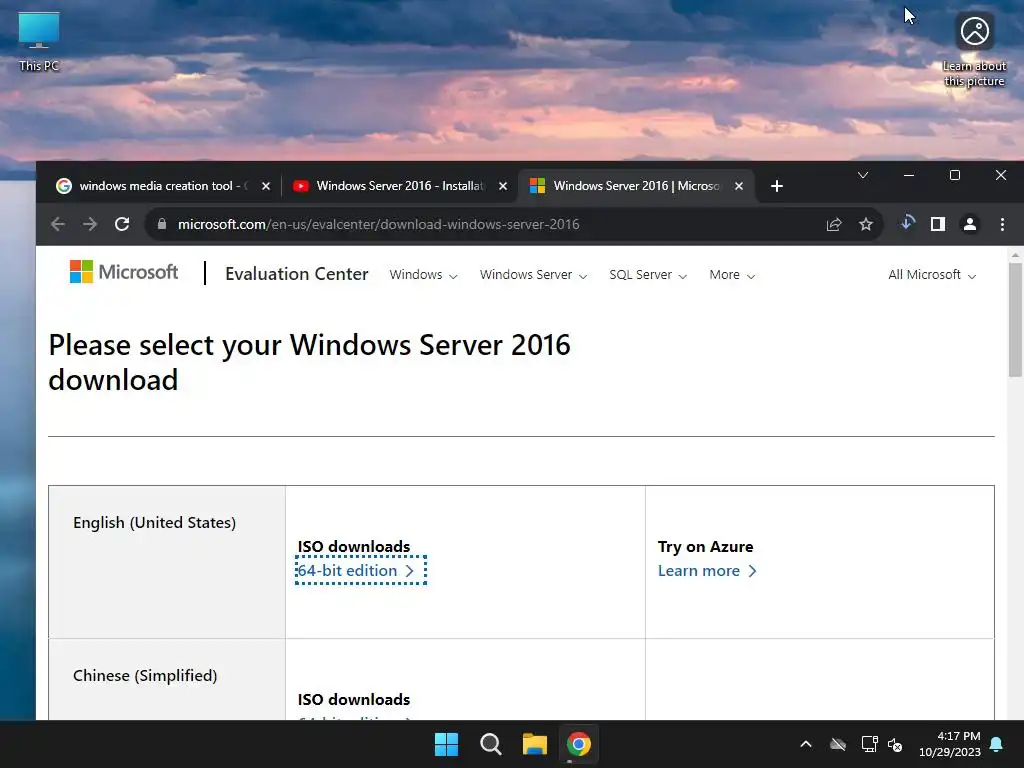Click scrollbar up arrow

(1015, 255)
